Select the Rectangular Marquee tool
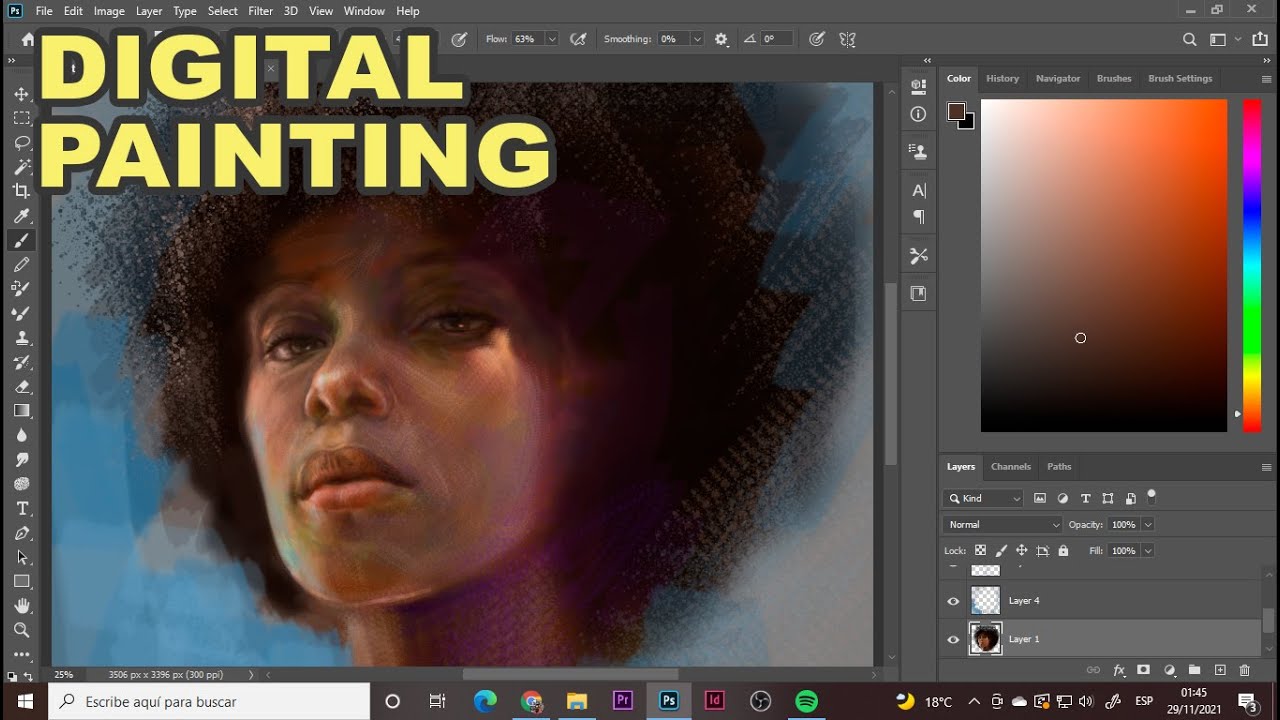The image size is (1280, 720). [21, 118]
